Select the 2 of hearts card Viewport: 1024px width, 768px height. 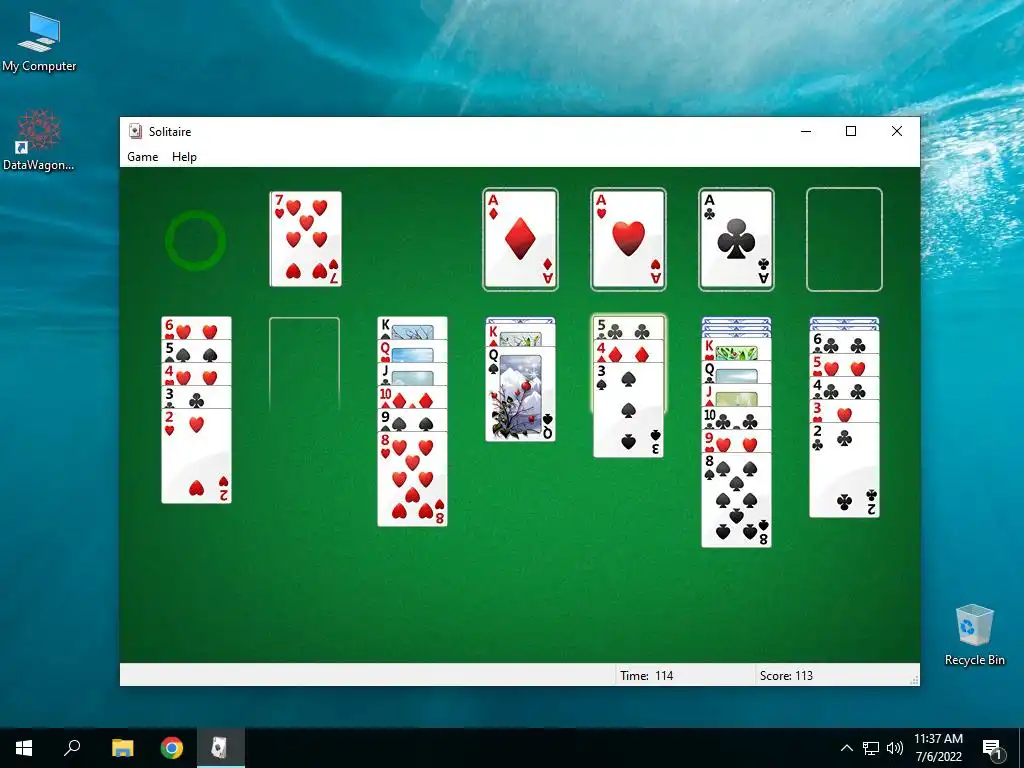click(197, 456)
